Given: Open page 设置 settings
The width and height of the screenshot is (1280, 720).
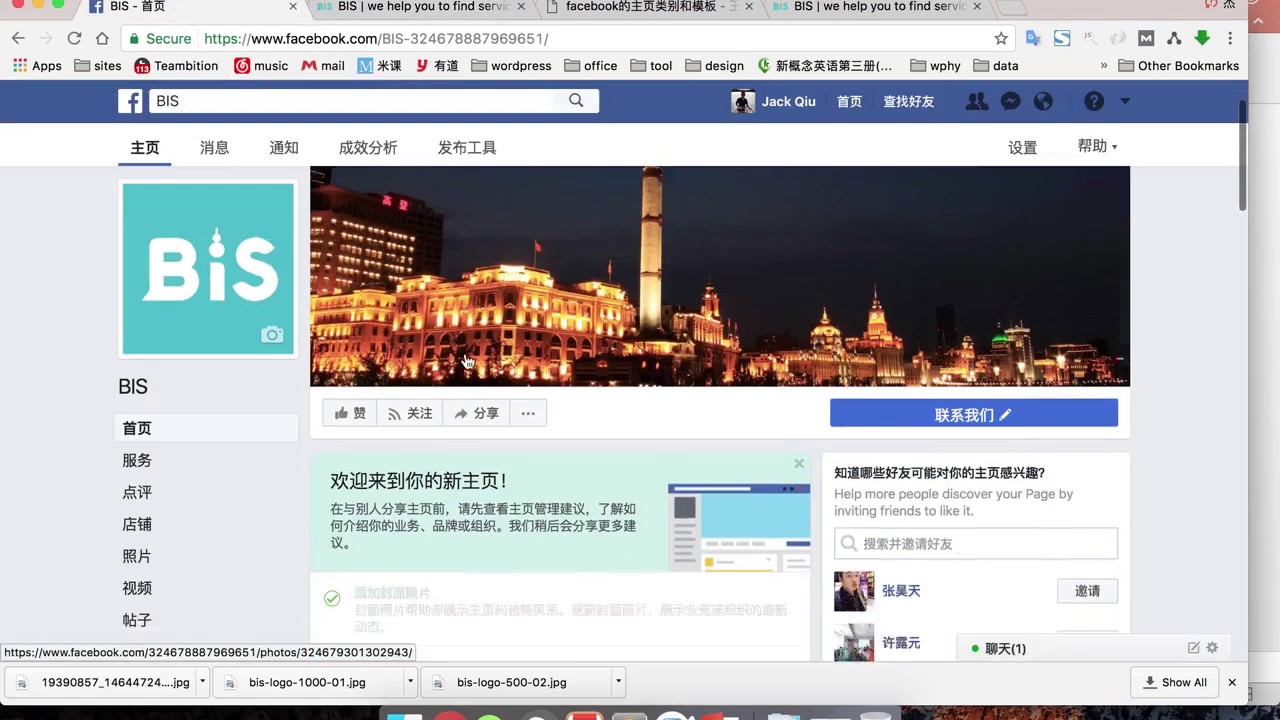Looking at the screenshot, I should click(x=1022, y=147).
